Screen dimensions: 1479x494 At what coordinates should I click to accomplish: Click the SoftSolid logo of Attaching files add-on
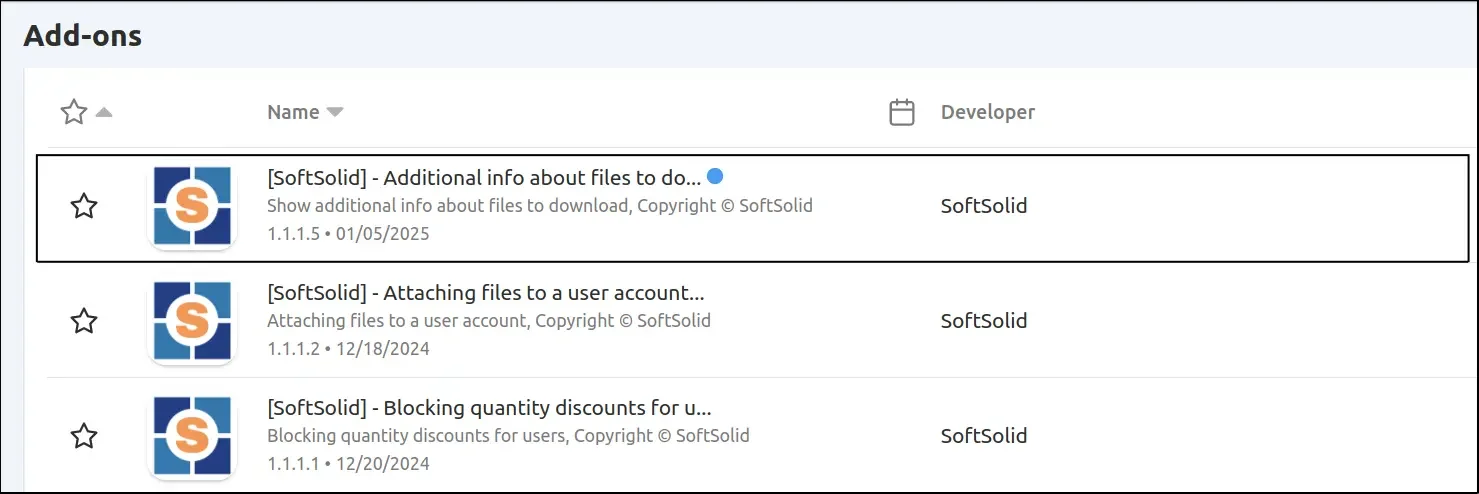(x=191, y=321)
